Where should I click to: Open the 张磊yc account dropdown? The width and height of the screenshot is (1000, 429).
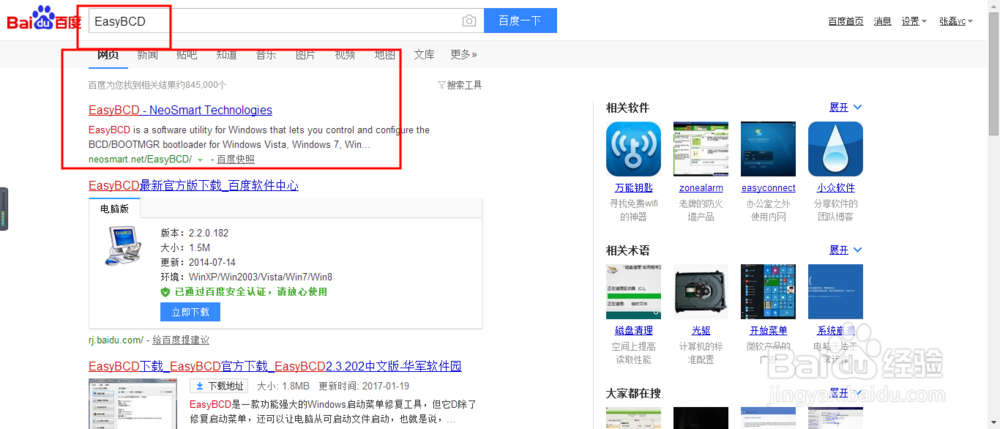956,21
